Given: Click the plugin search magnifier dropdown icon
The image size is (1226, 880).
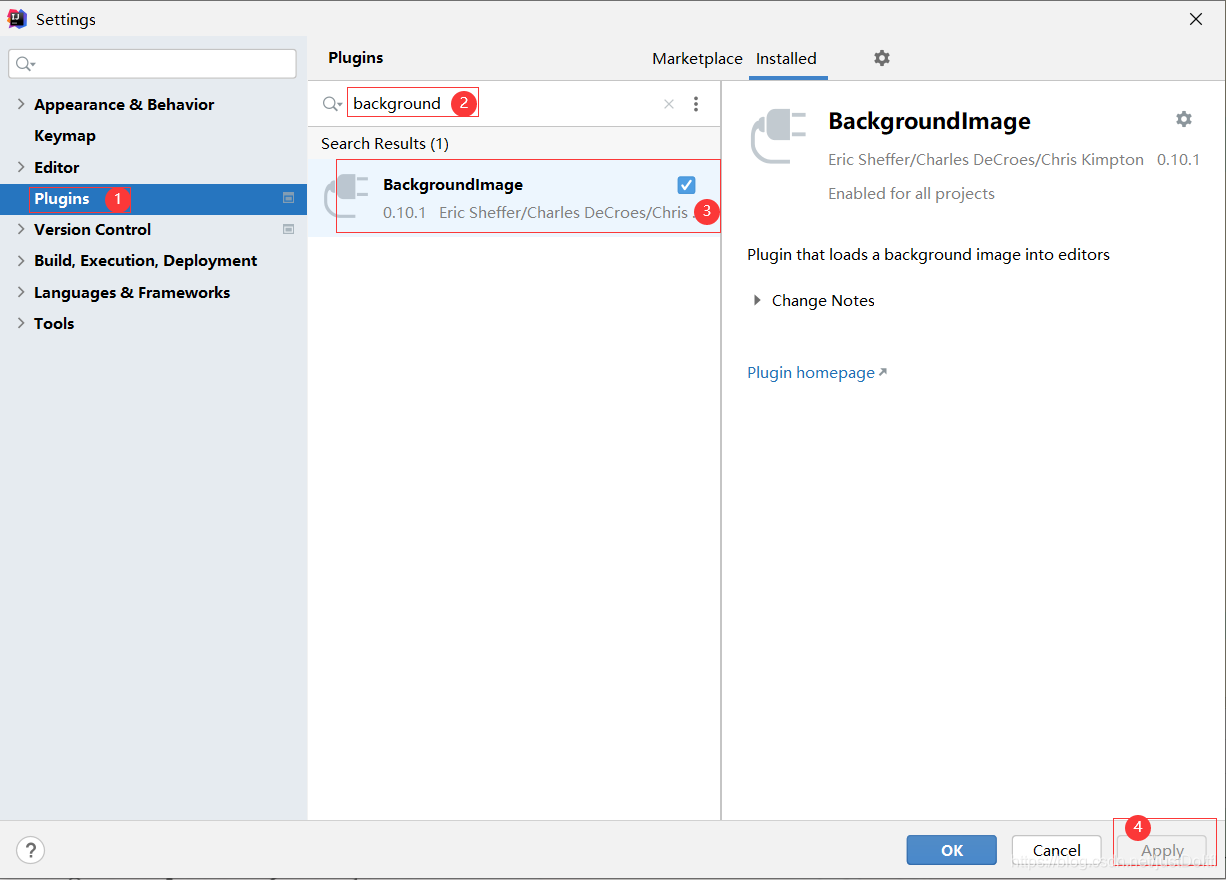Looking at the screenshot, I should (x=331, y=104).
